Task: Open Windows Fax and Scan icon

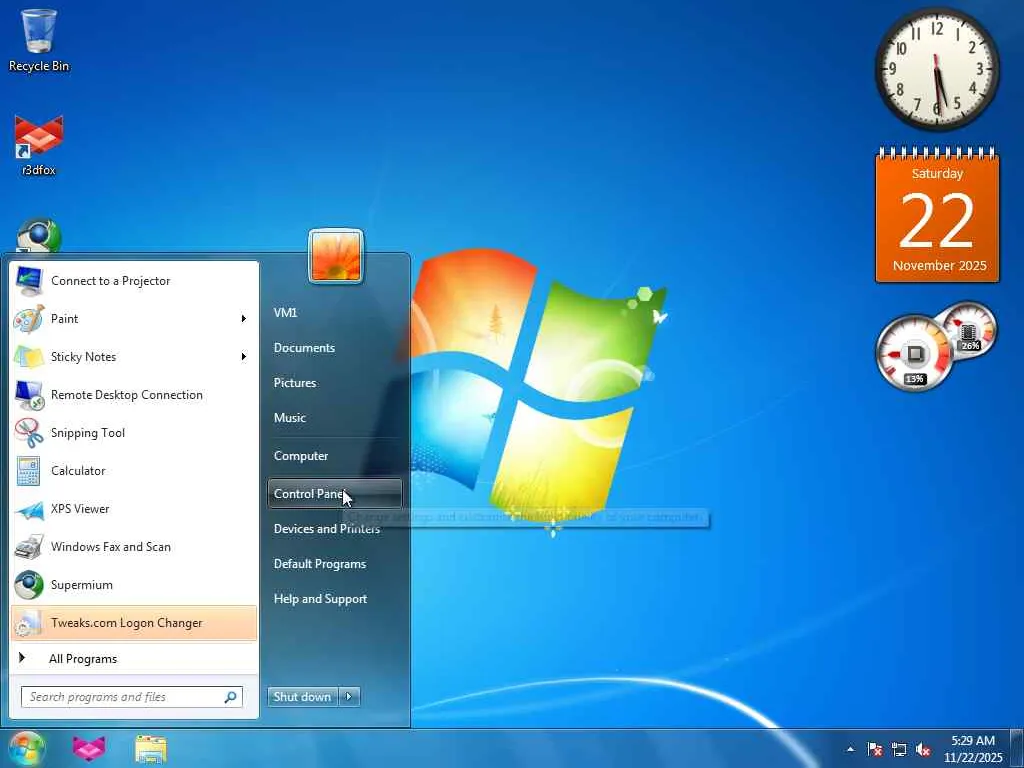Action: tap(29, 547)
